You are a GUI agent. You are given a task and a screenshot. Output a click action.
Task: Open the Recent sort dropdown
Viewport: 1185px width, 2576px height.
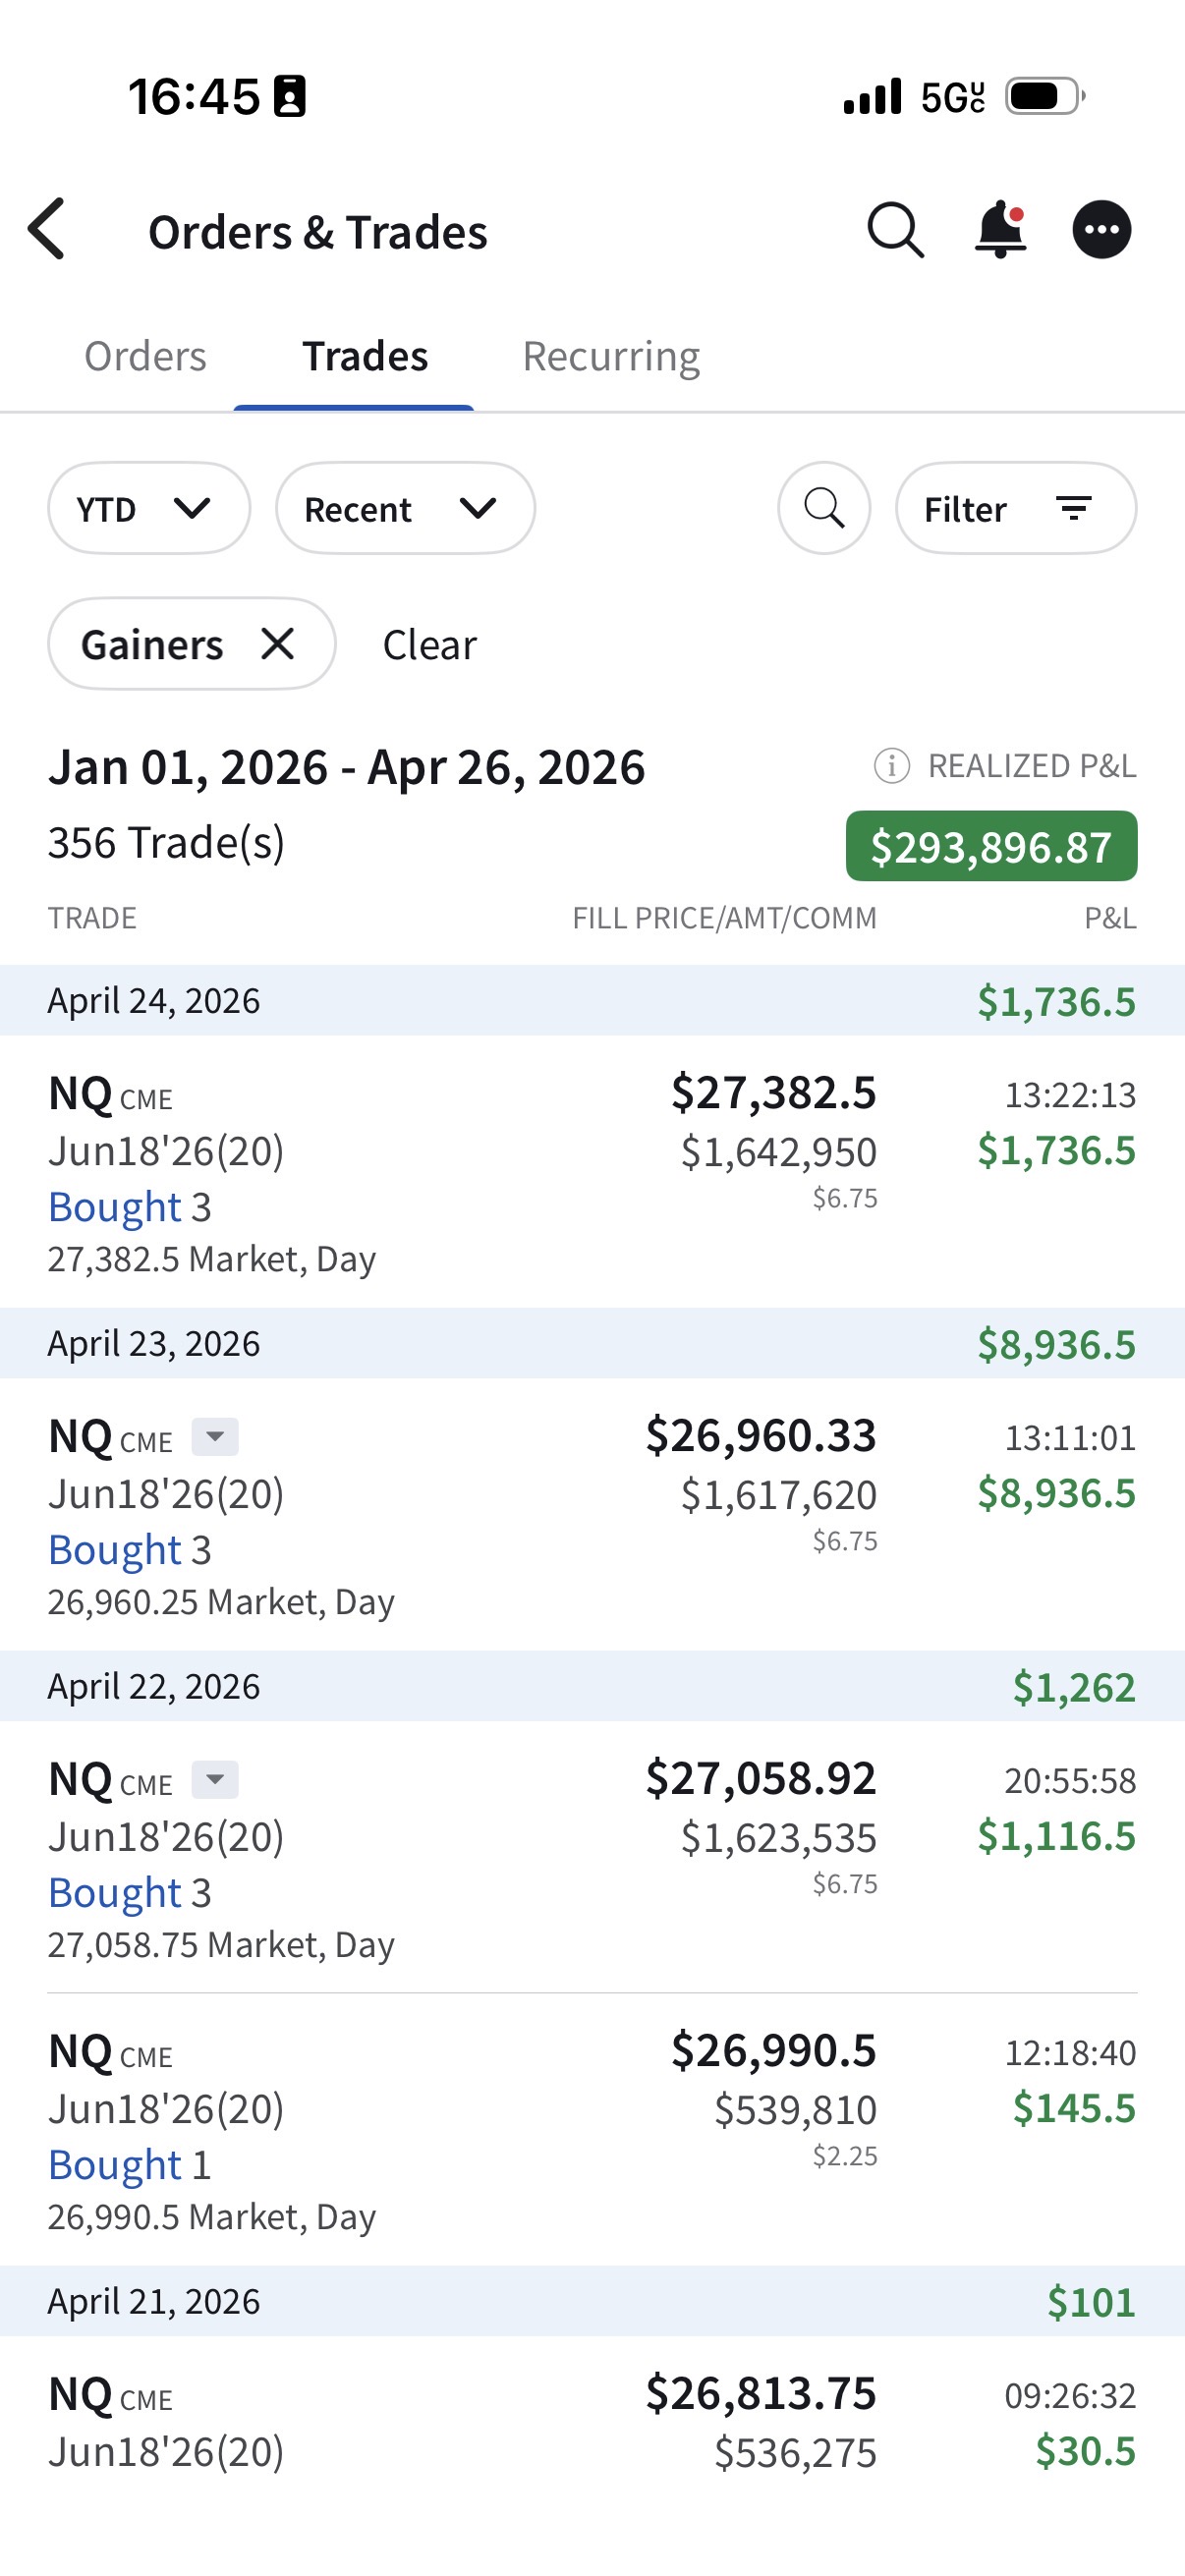404,508
